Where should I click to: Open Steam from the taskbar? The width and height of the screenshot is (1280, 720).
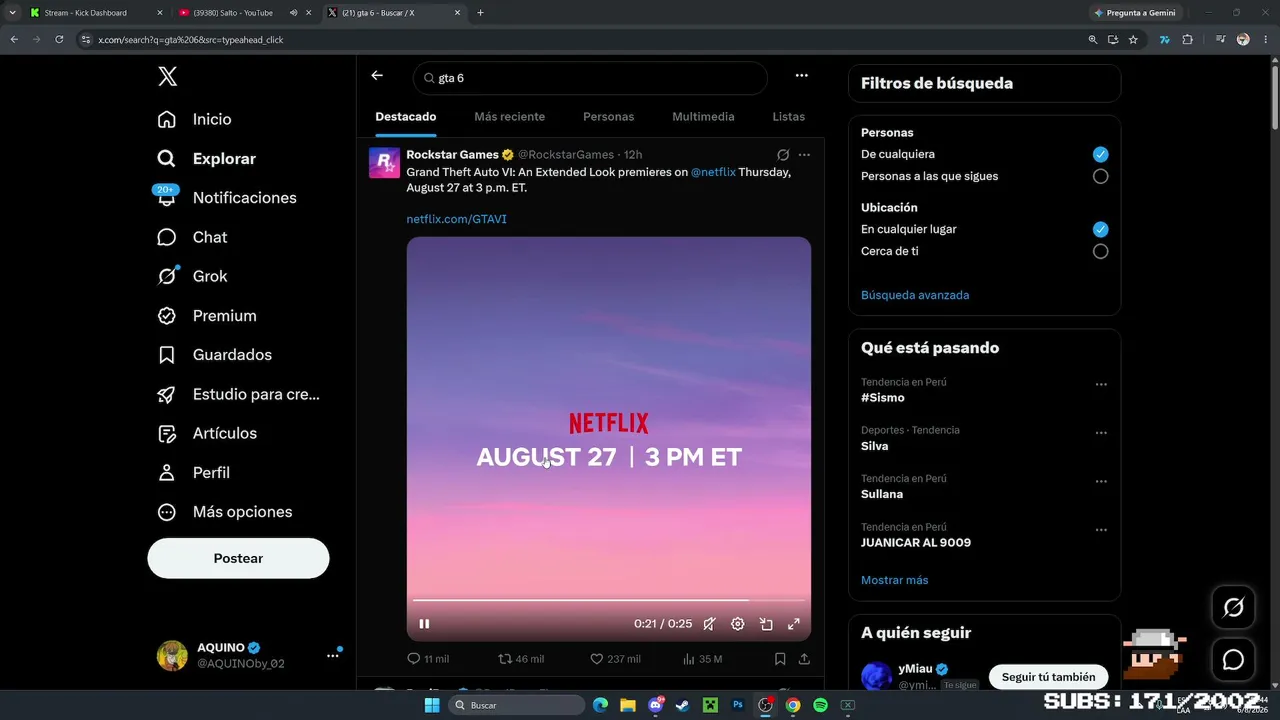click(x=683, y=705)
